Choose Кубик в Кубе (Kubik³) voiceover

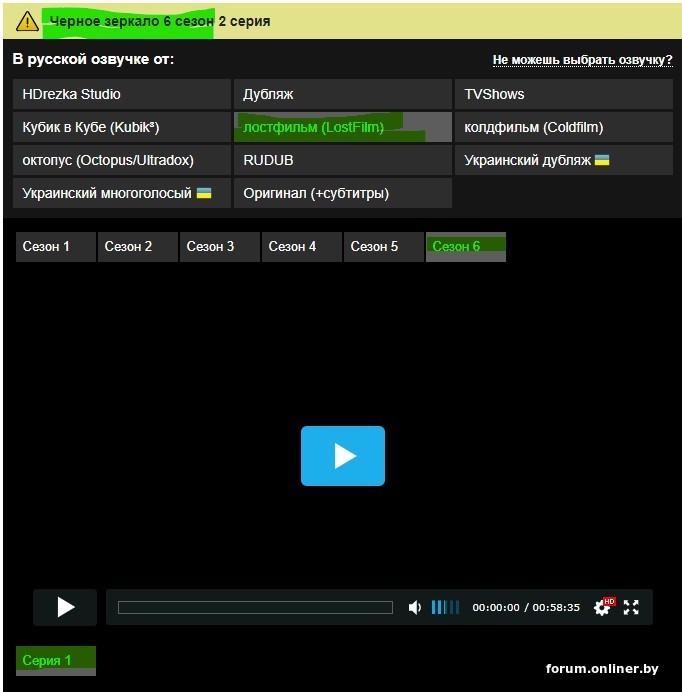[x=122, y=127]
